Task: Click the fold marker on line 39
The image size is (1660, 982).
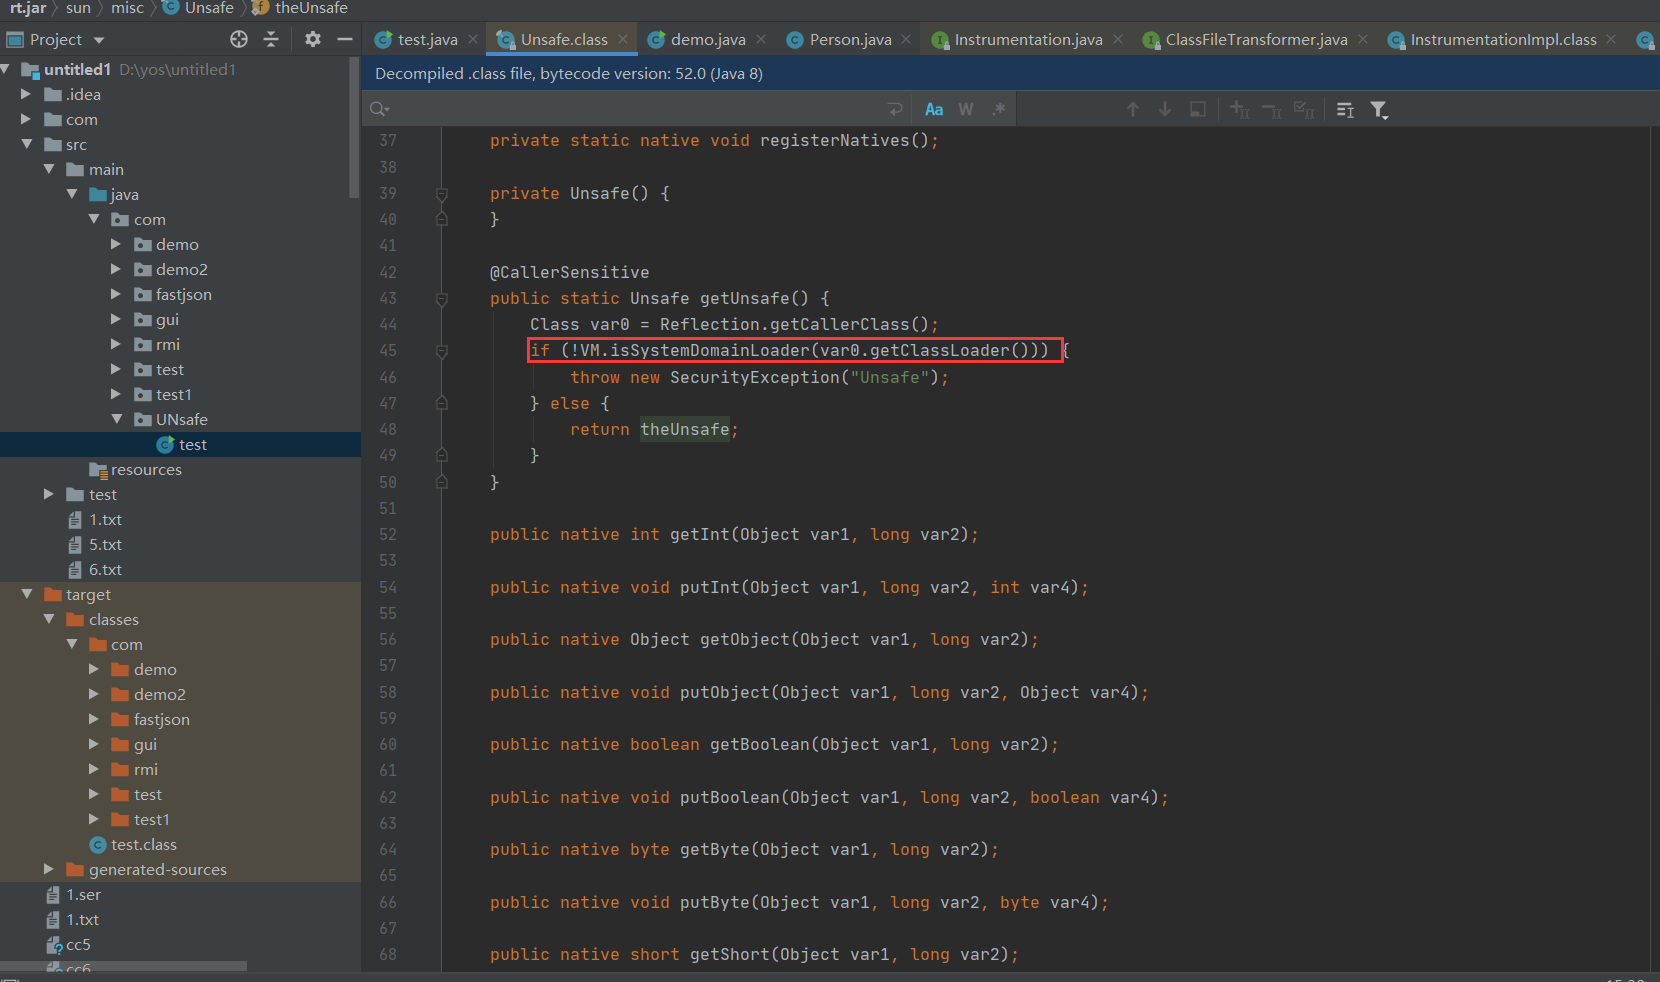Action: 442,193
